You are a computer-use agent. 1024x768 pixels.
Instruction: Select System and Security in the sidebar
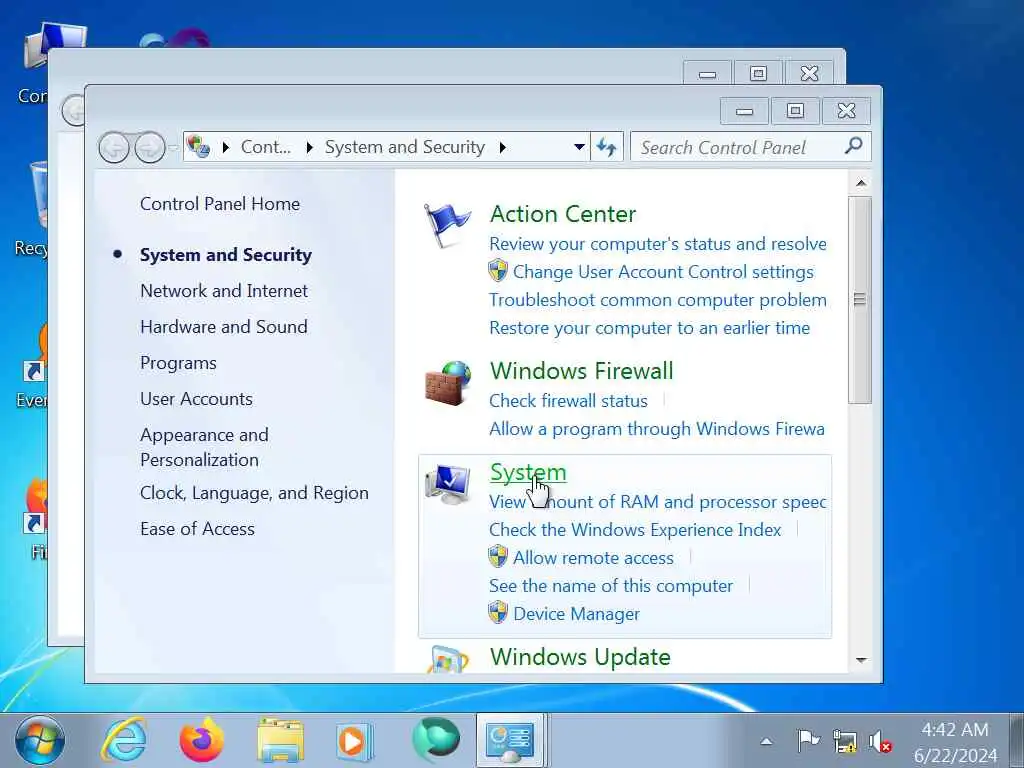(226, 255)
